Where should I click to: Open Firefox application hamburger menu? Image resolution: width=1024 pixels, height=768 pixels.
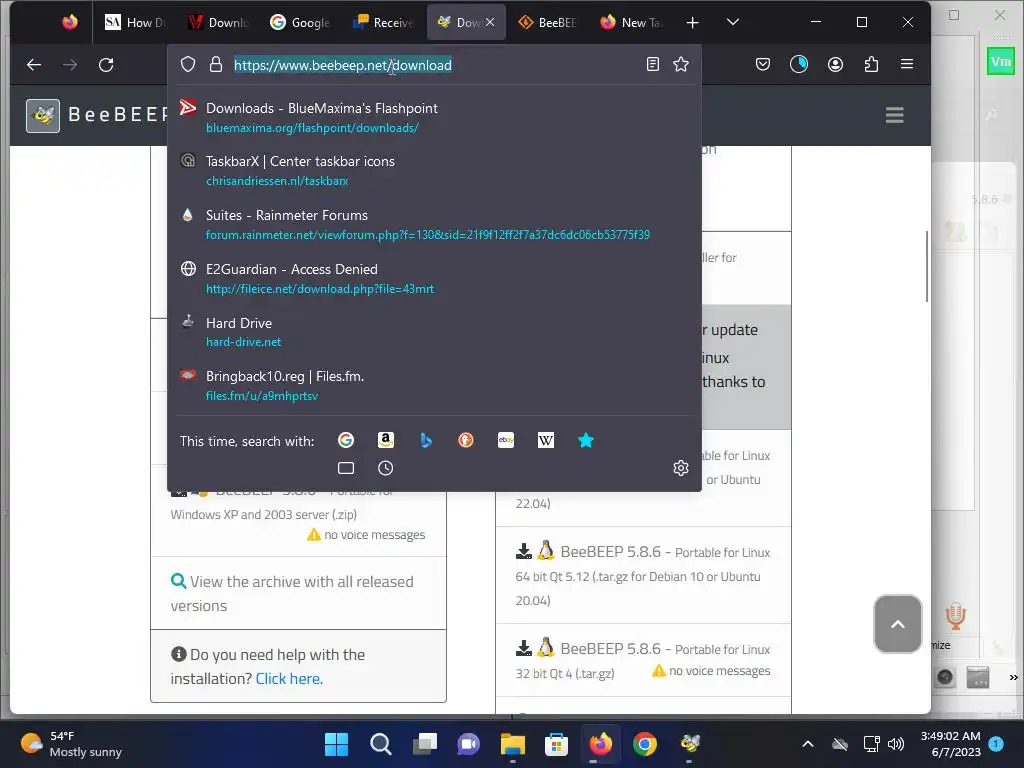907,64
